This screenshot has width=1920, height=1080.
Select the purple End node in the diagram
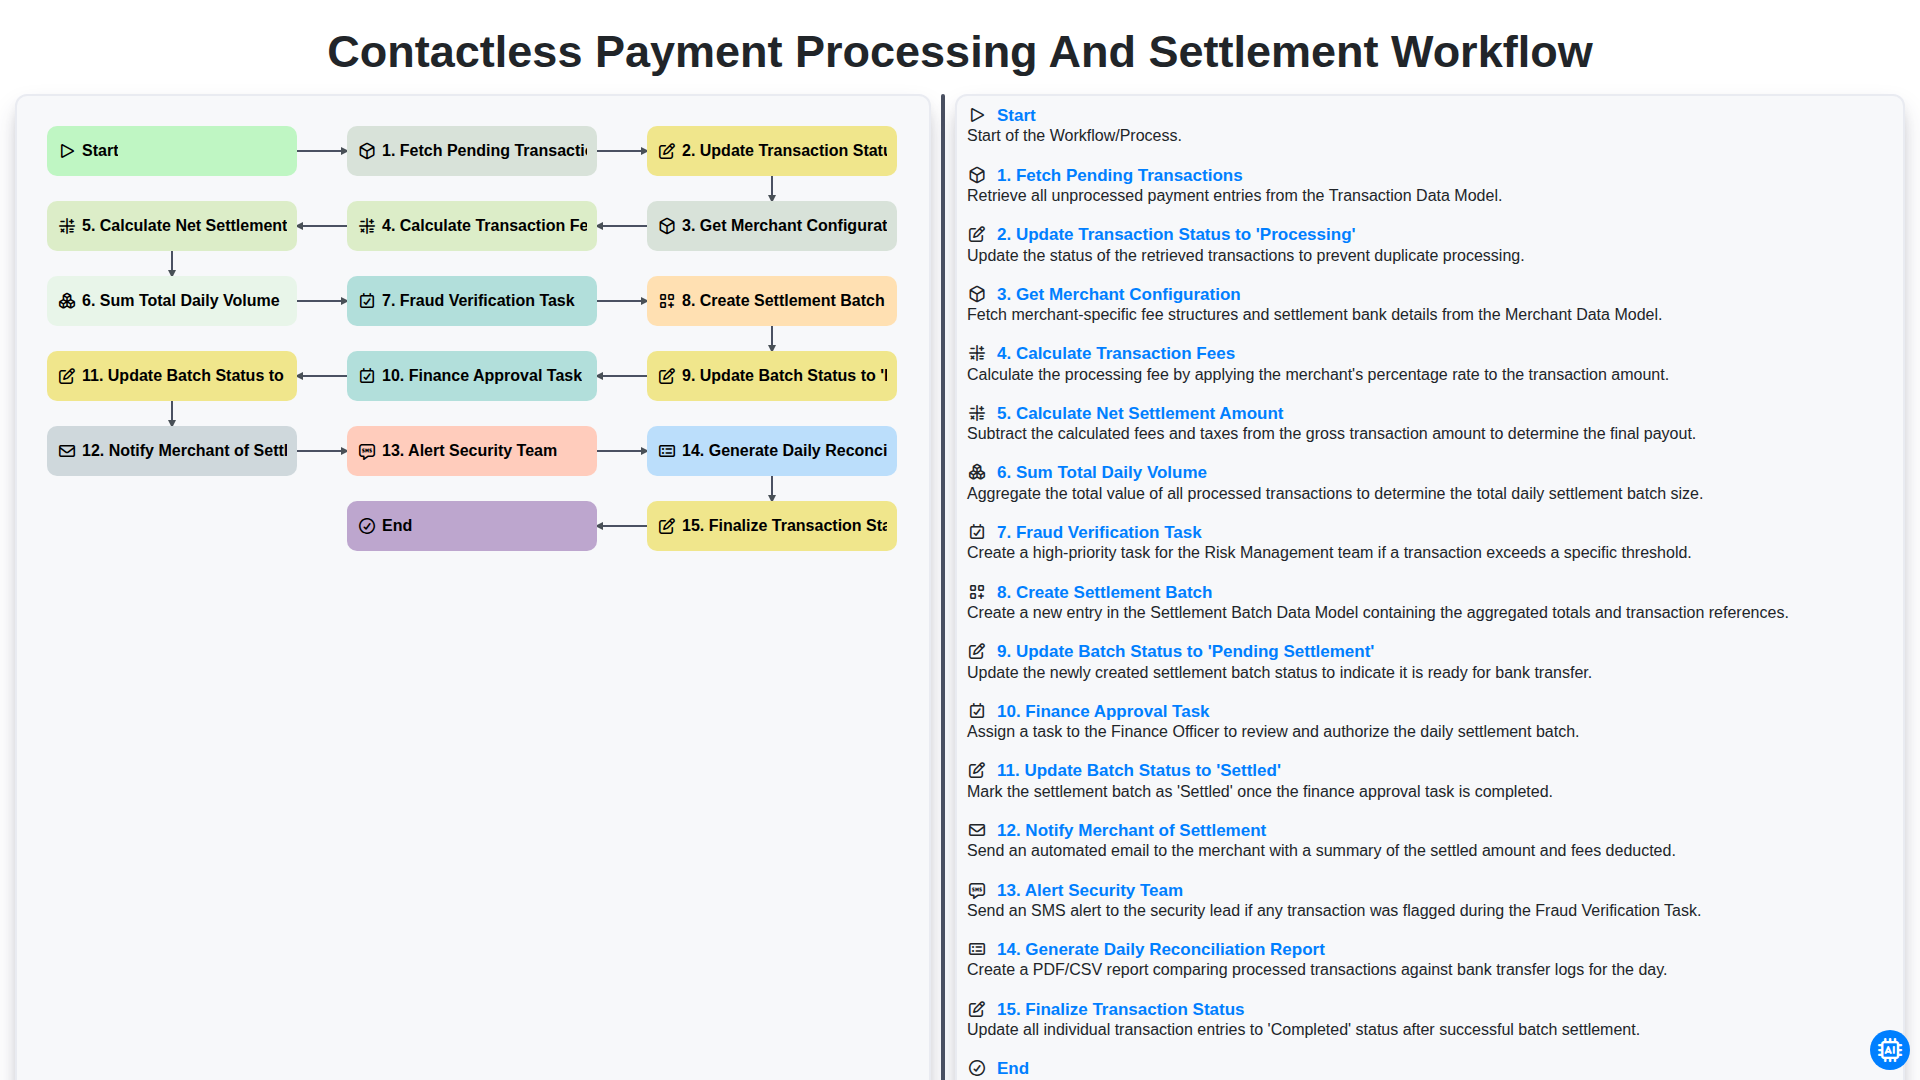[x=472, y=526]
